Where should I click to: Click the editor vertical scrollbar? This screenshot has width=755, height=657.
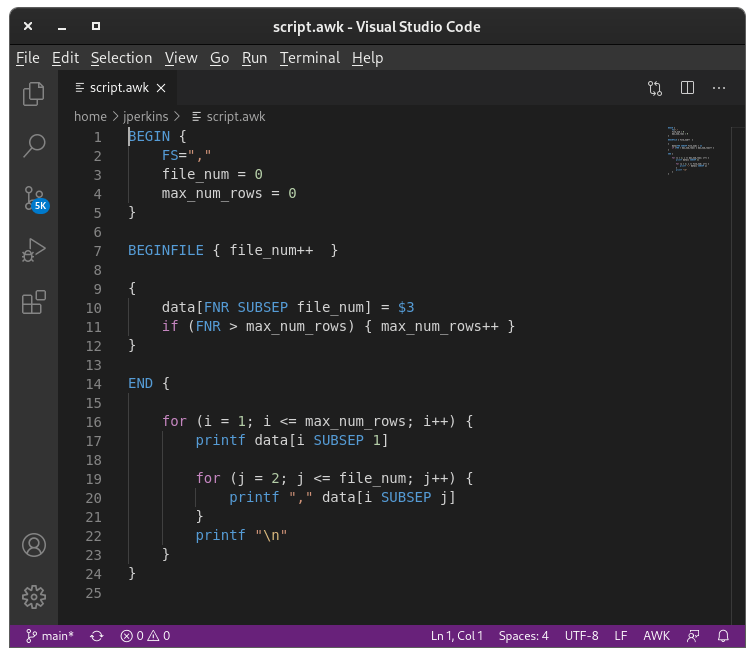738,376
